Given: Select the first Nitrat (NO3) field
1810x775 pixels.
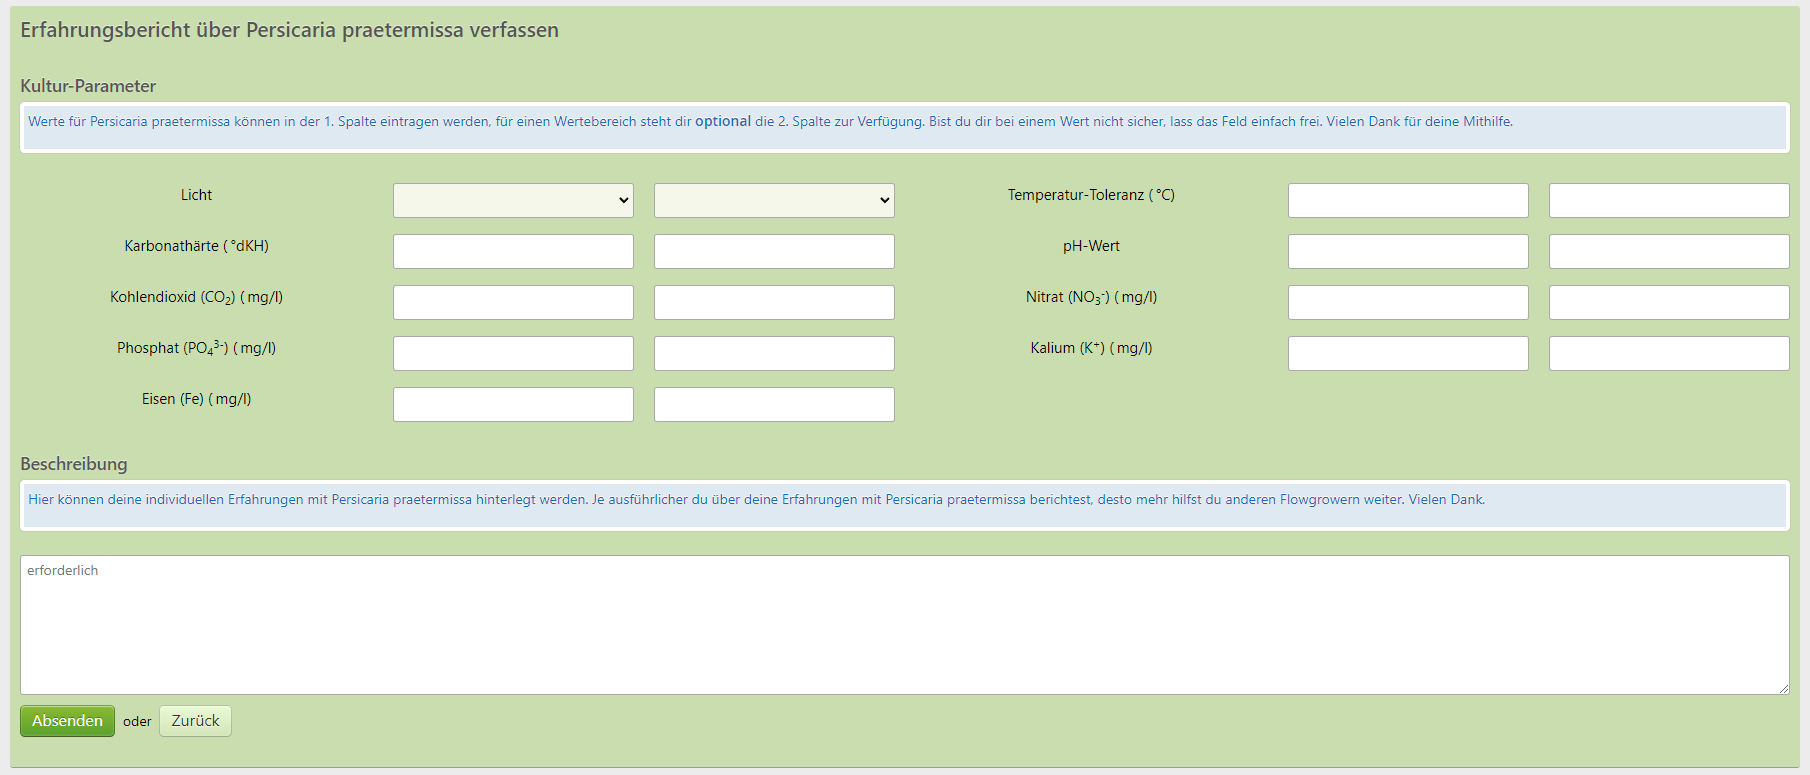Looking at the screenshot, I should tap(1408, 302).
